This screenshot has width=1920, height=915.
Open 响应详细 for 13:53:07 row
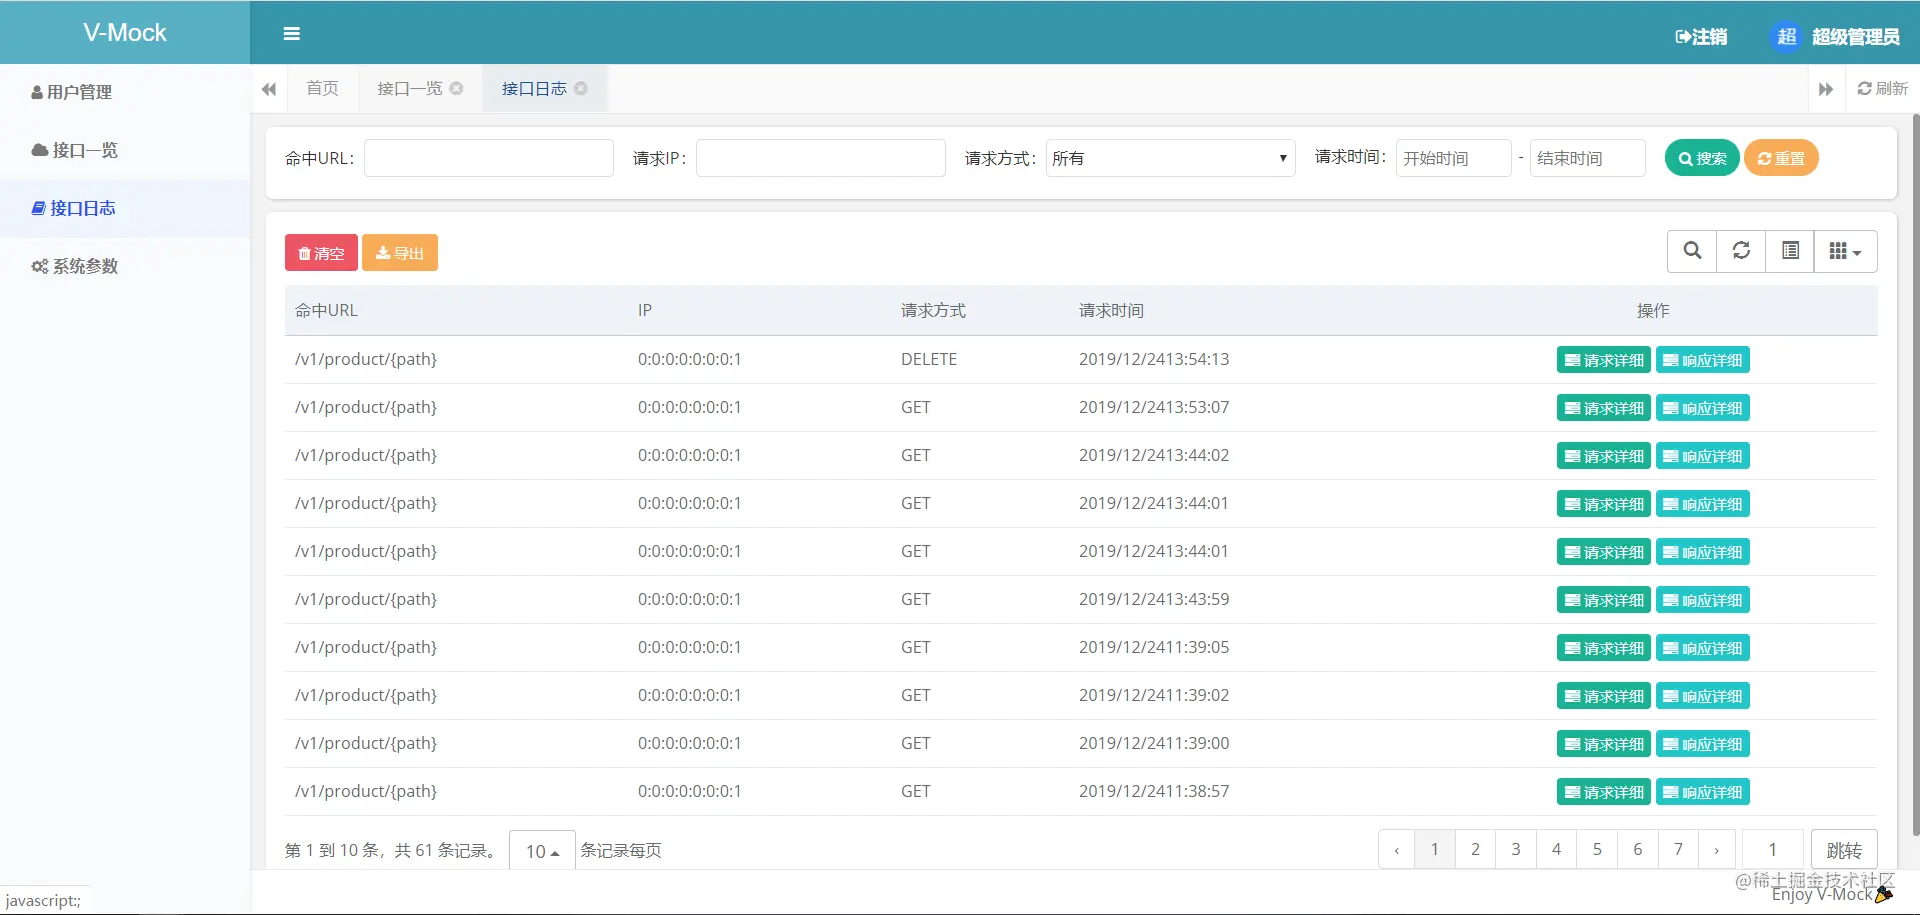(x=1703, y=408)
